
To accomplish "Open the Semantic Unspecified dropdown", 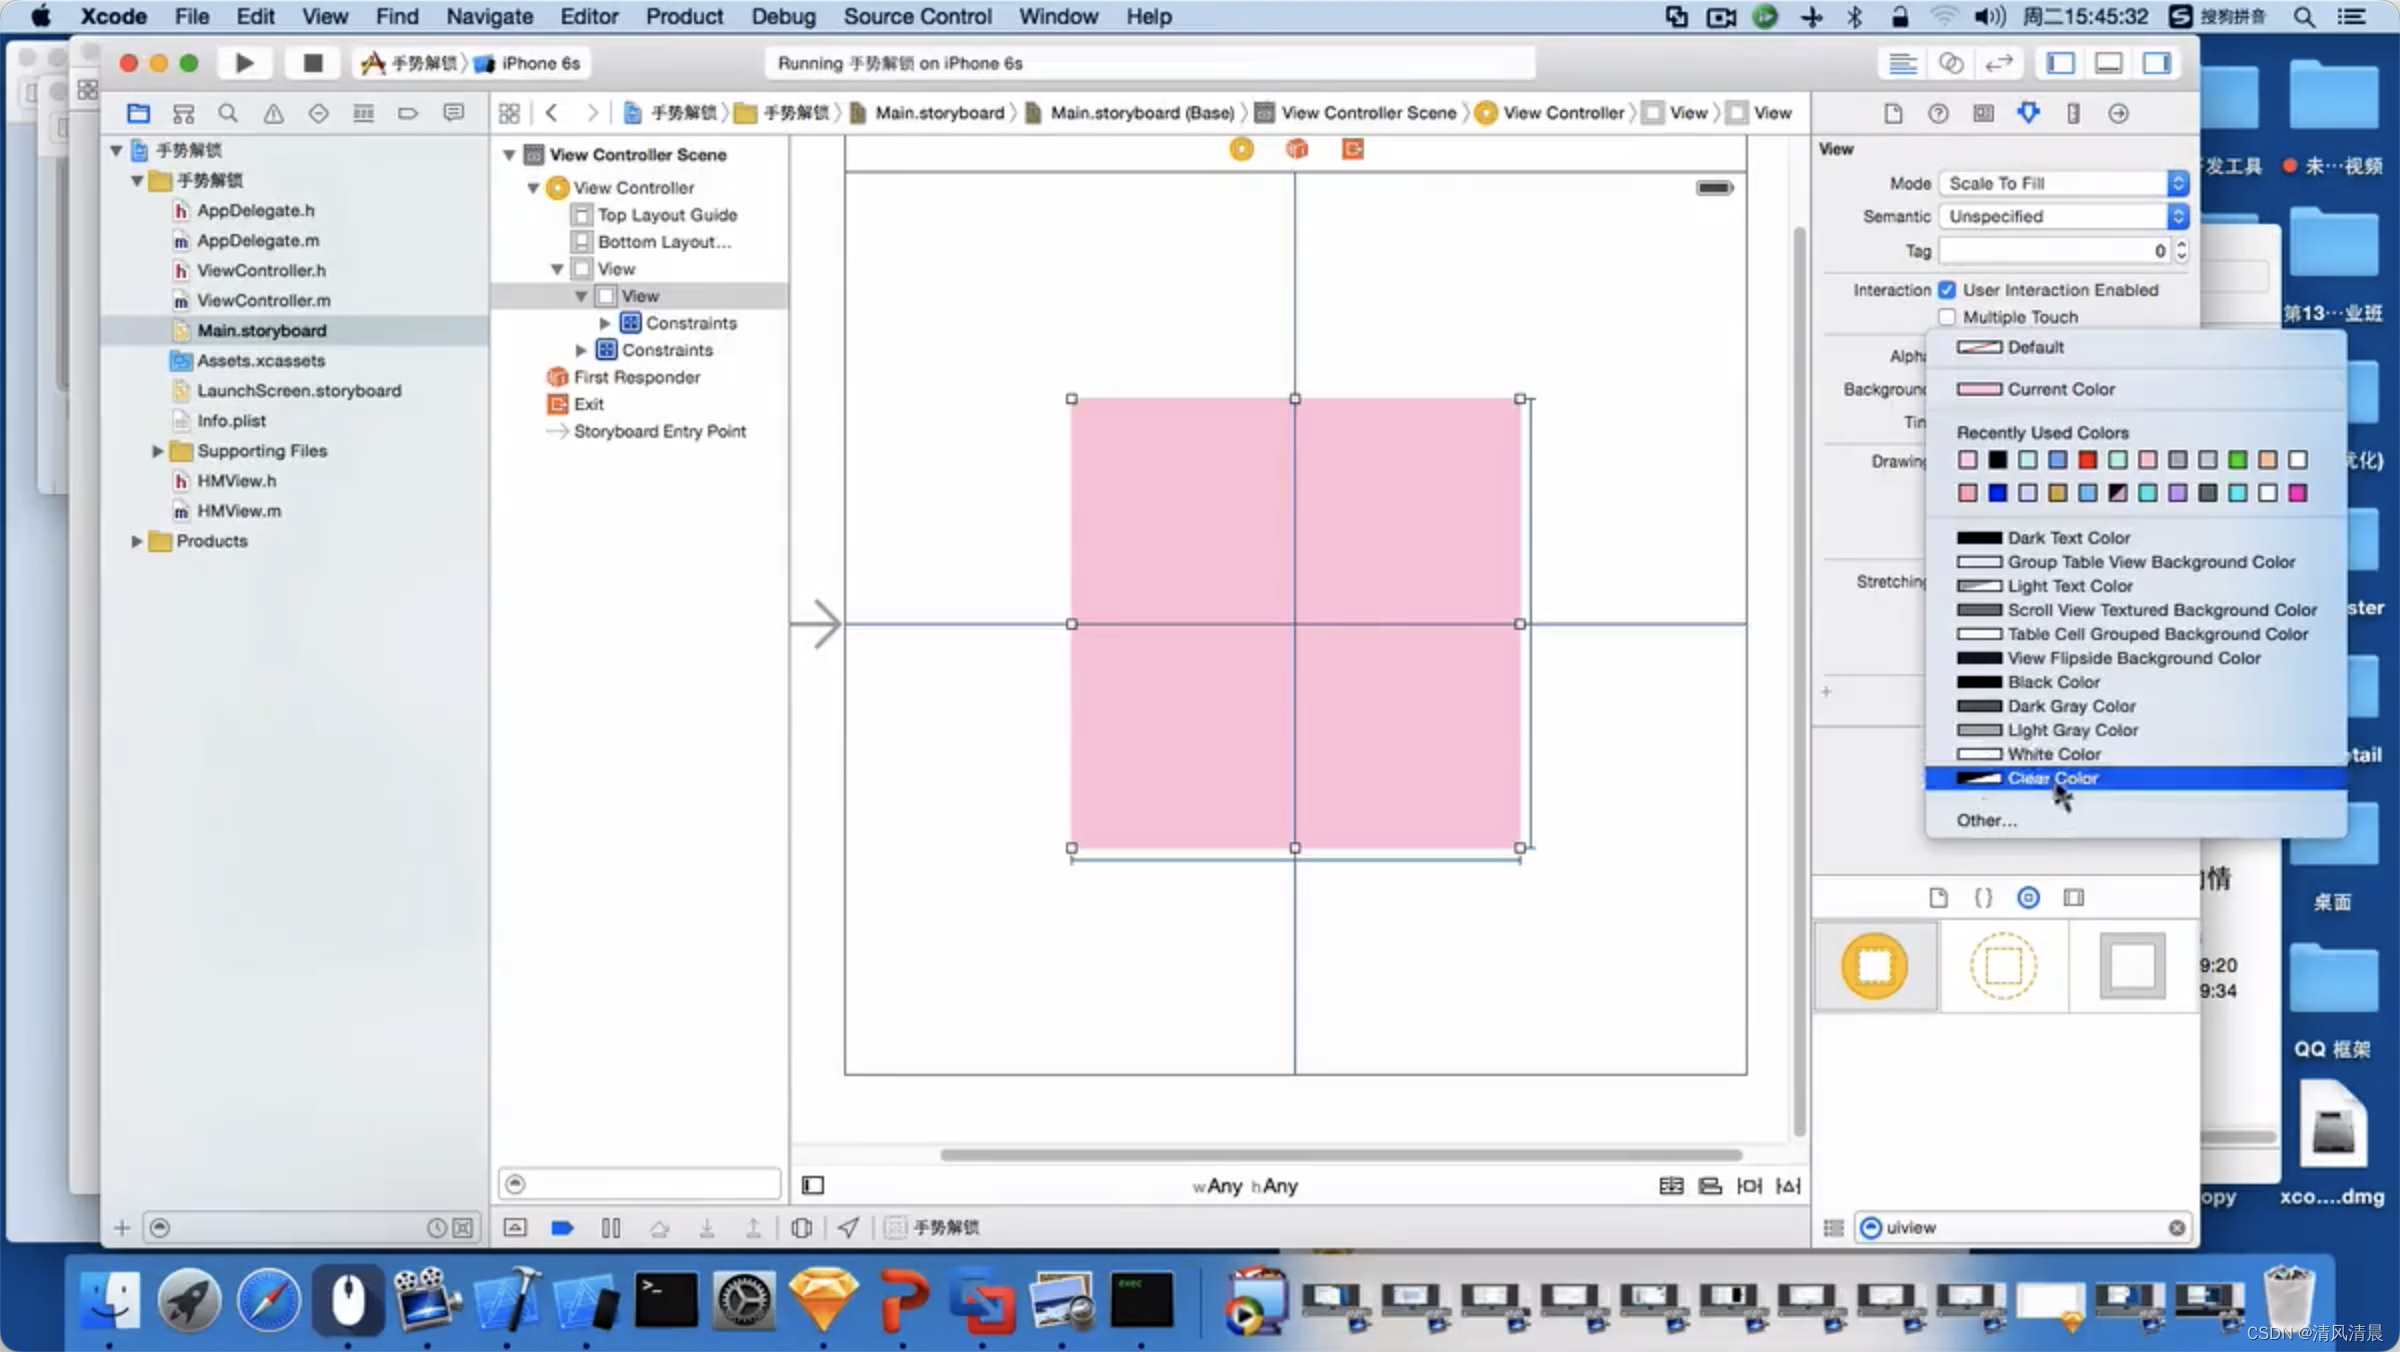I will 2063,216.
